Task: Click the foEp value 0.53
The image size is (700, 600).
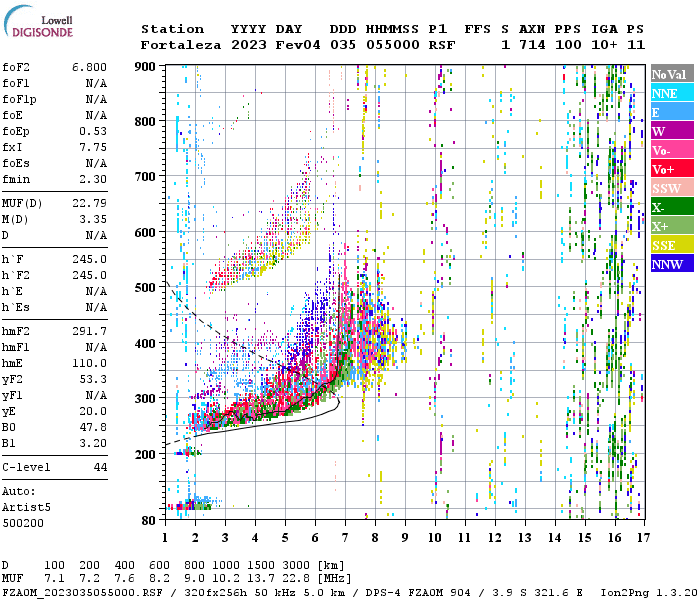Action: (93, 131)
